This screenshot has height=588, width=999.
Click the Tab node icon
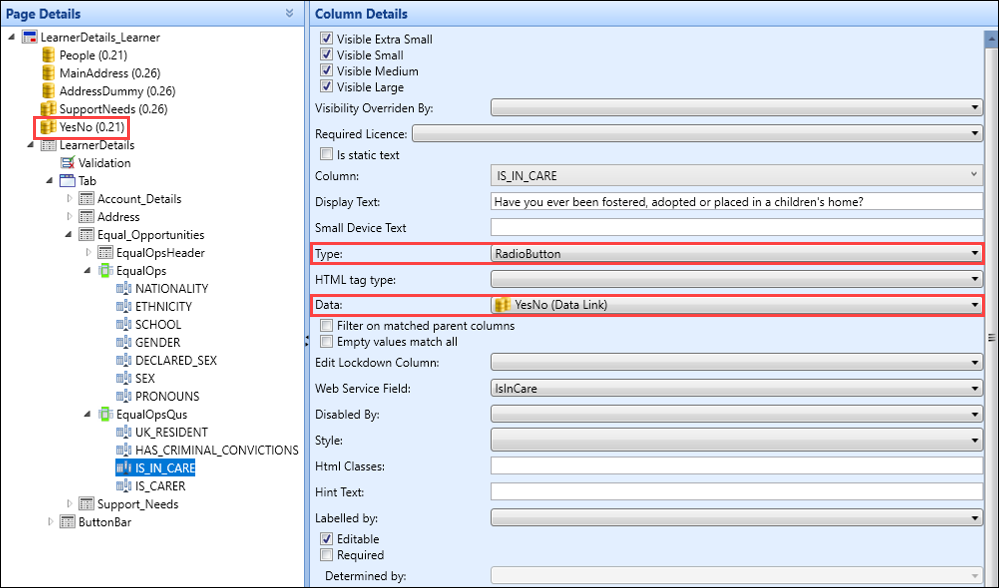tap(68, 180)
